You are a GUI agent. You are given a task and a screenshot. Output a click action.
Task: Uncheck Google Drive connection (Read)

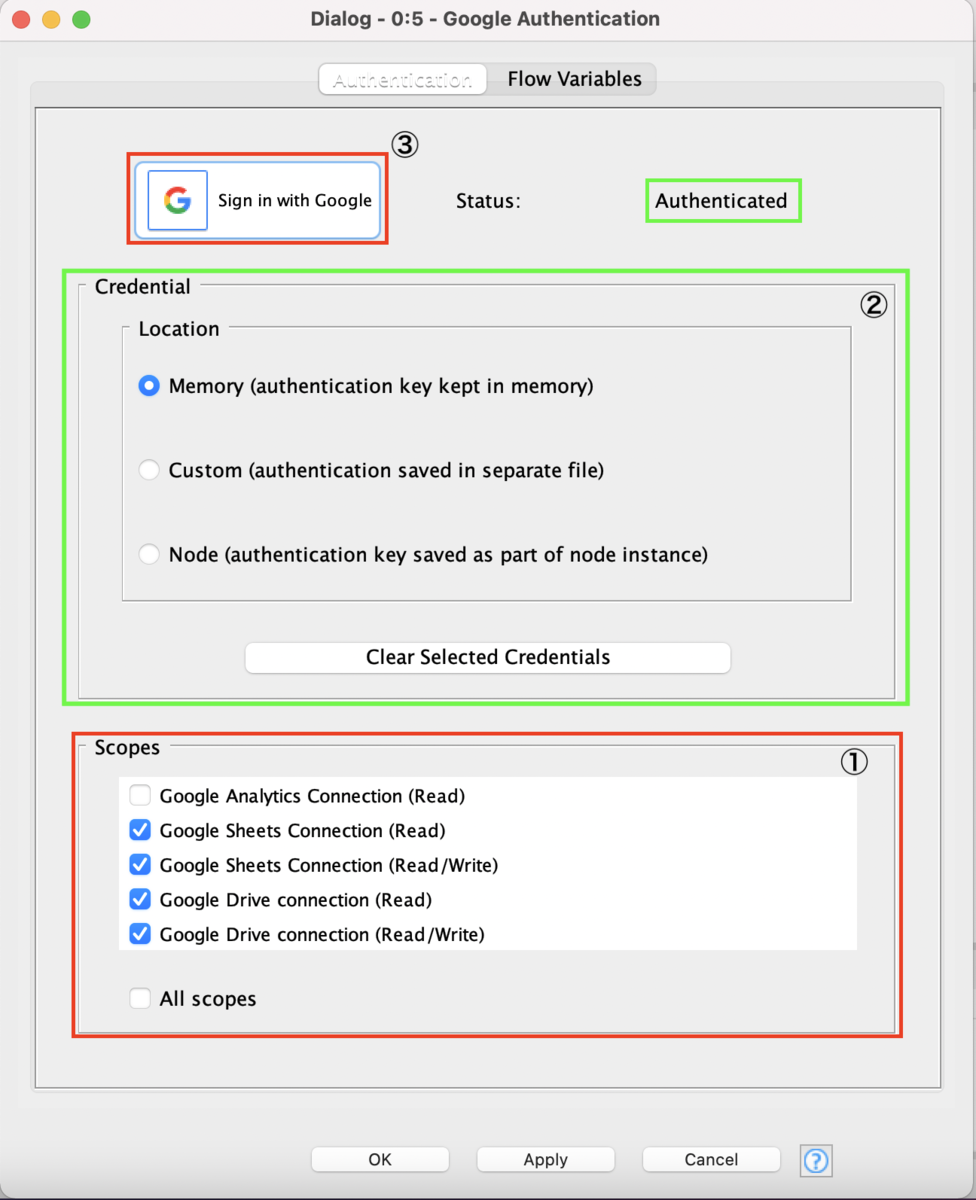pos(140,899)
